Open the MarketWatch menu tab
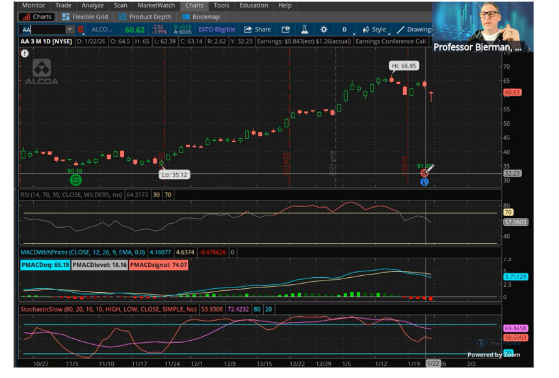 click(156, 5)
